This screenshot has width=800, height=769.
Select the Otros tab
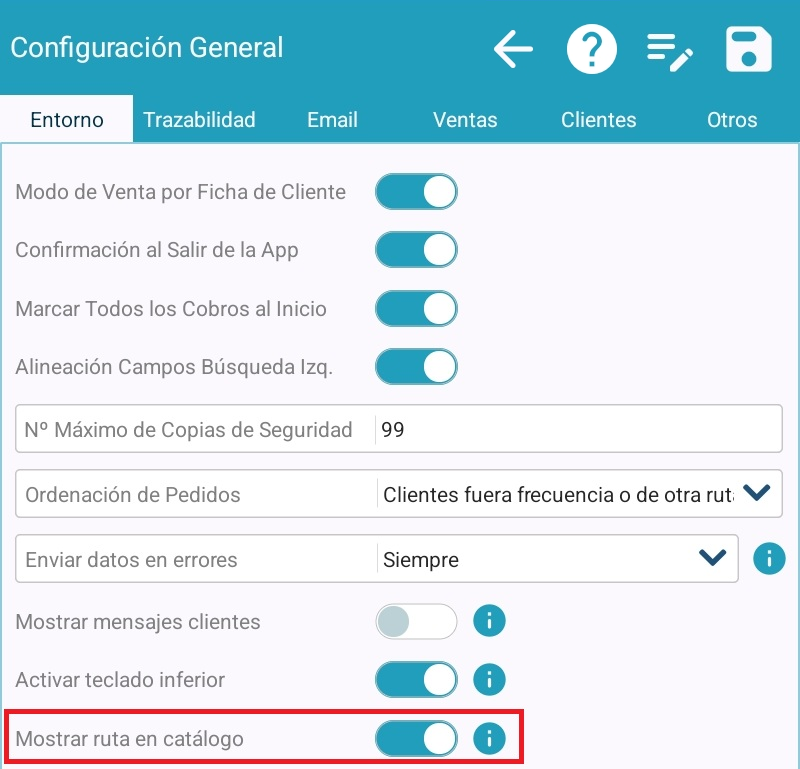pos(732,120)
